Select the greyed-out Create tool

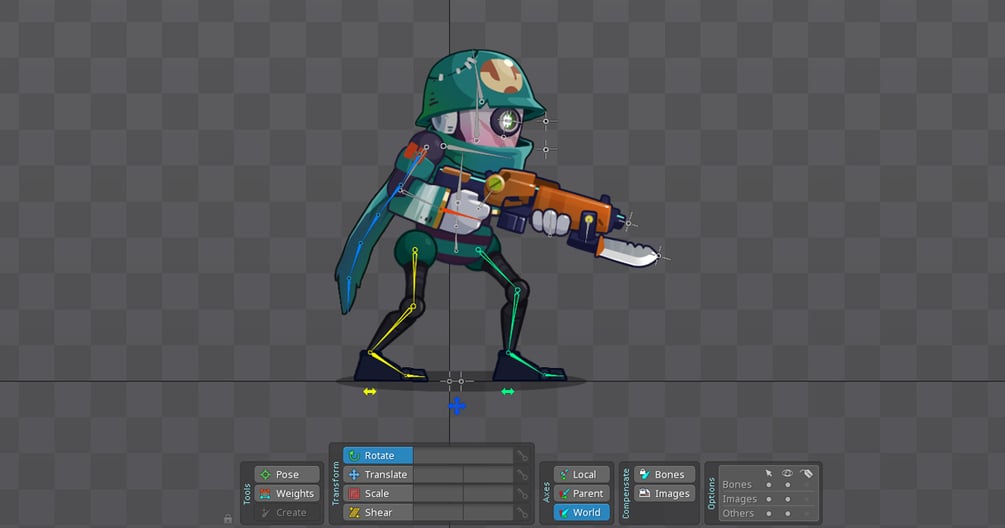(x=287, y=513)
